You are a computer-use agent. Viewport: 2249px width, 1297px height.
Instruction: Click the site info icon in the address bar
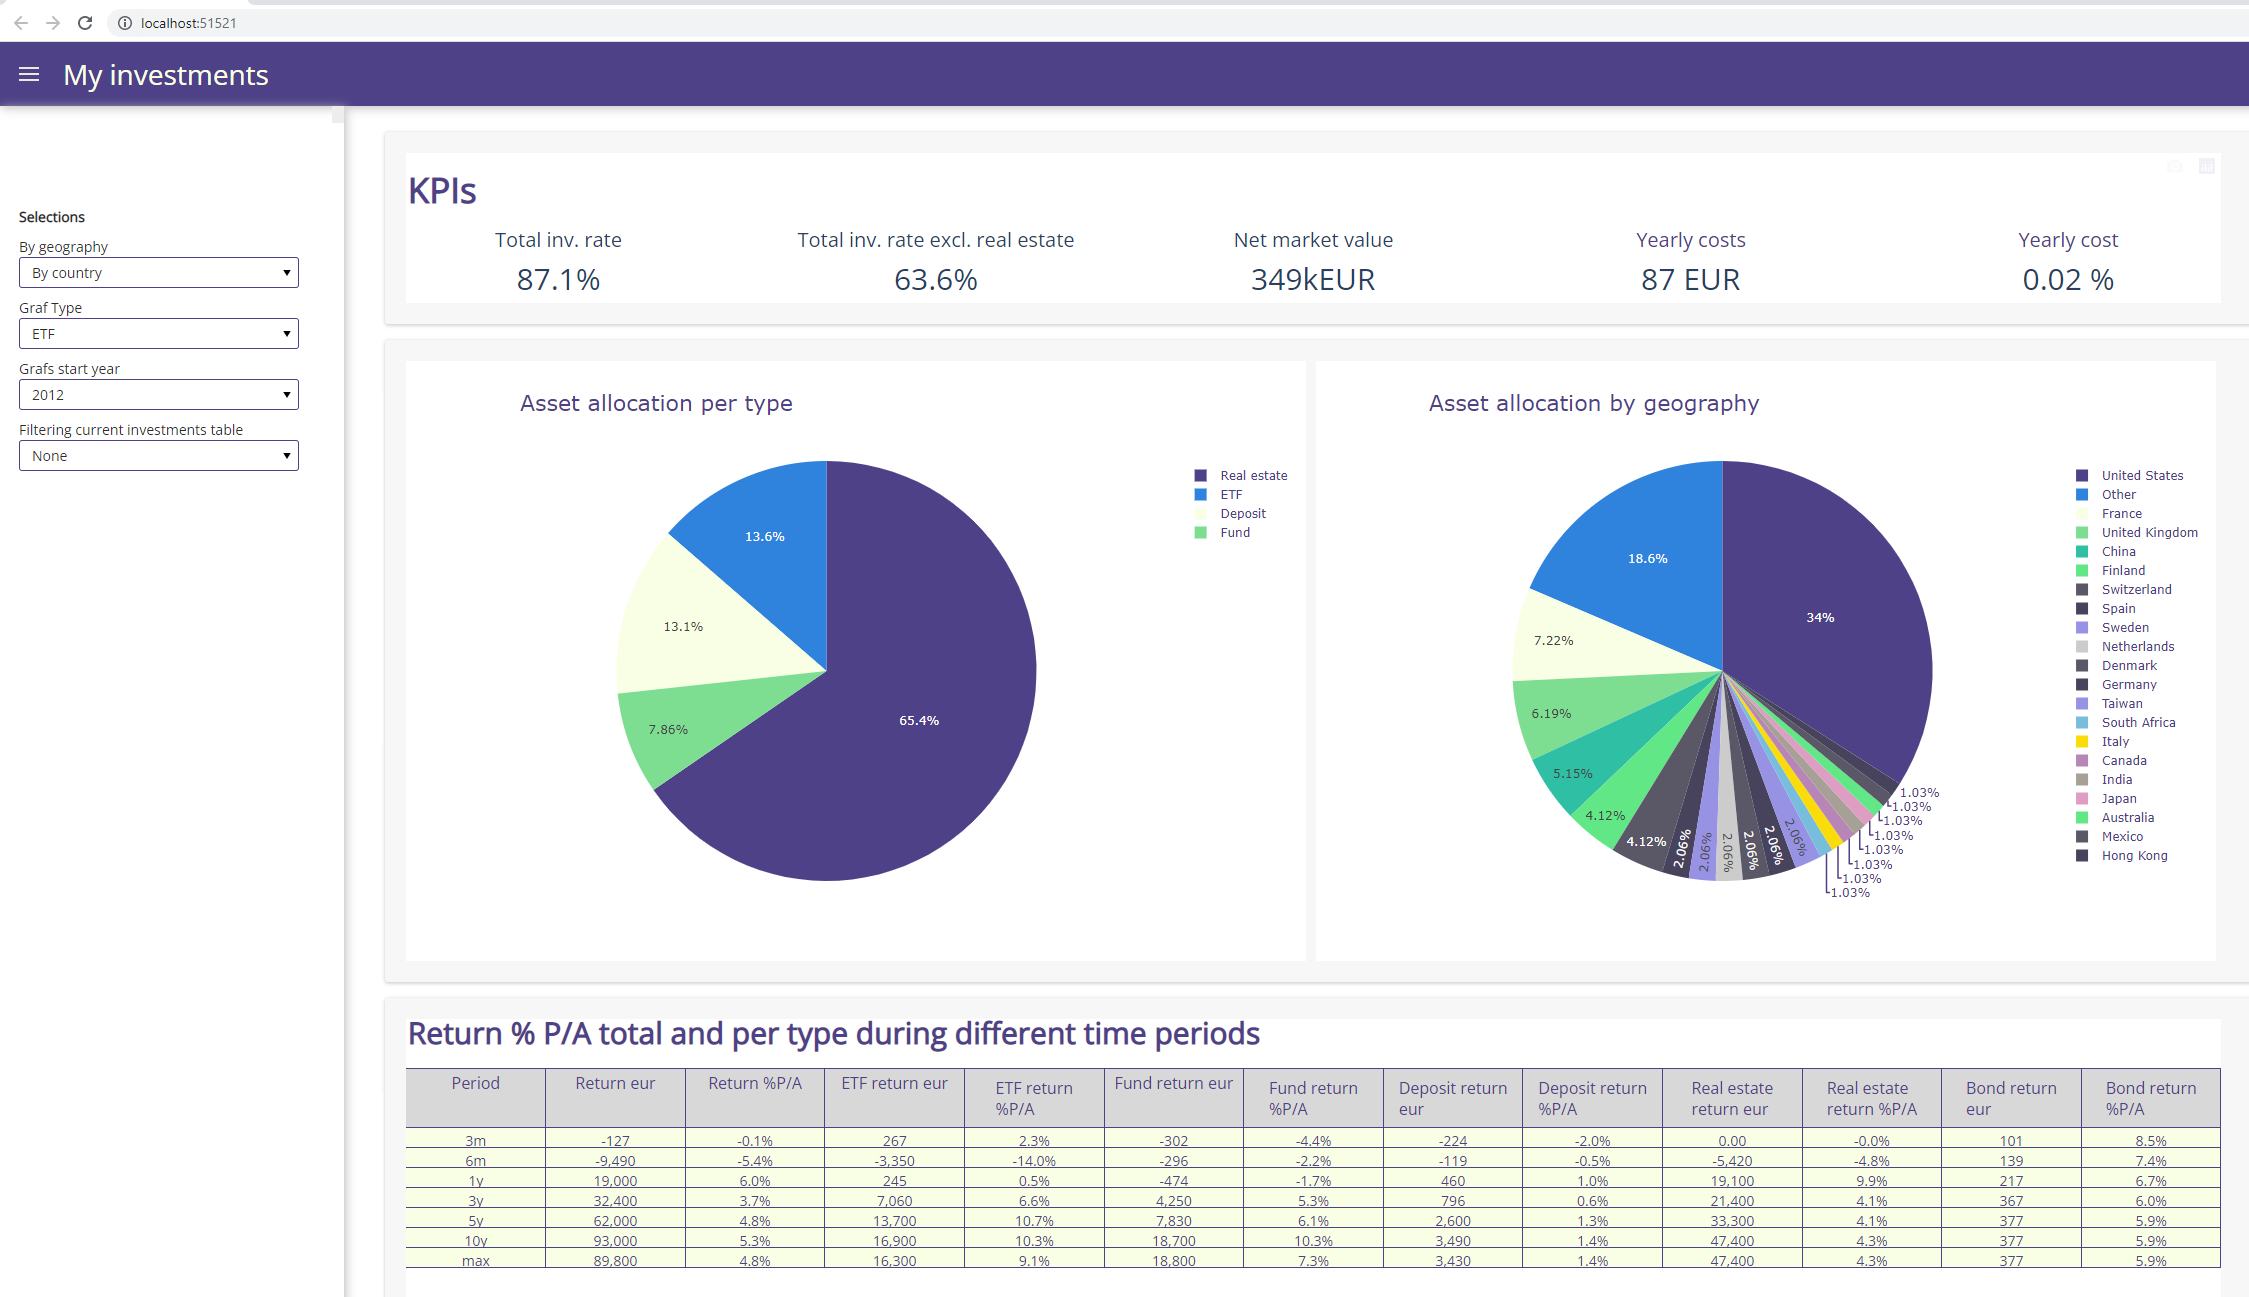124,22
